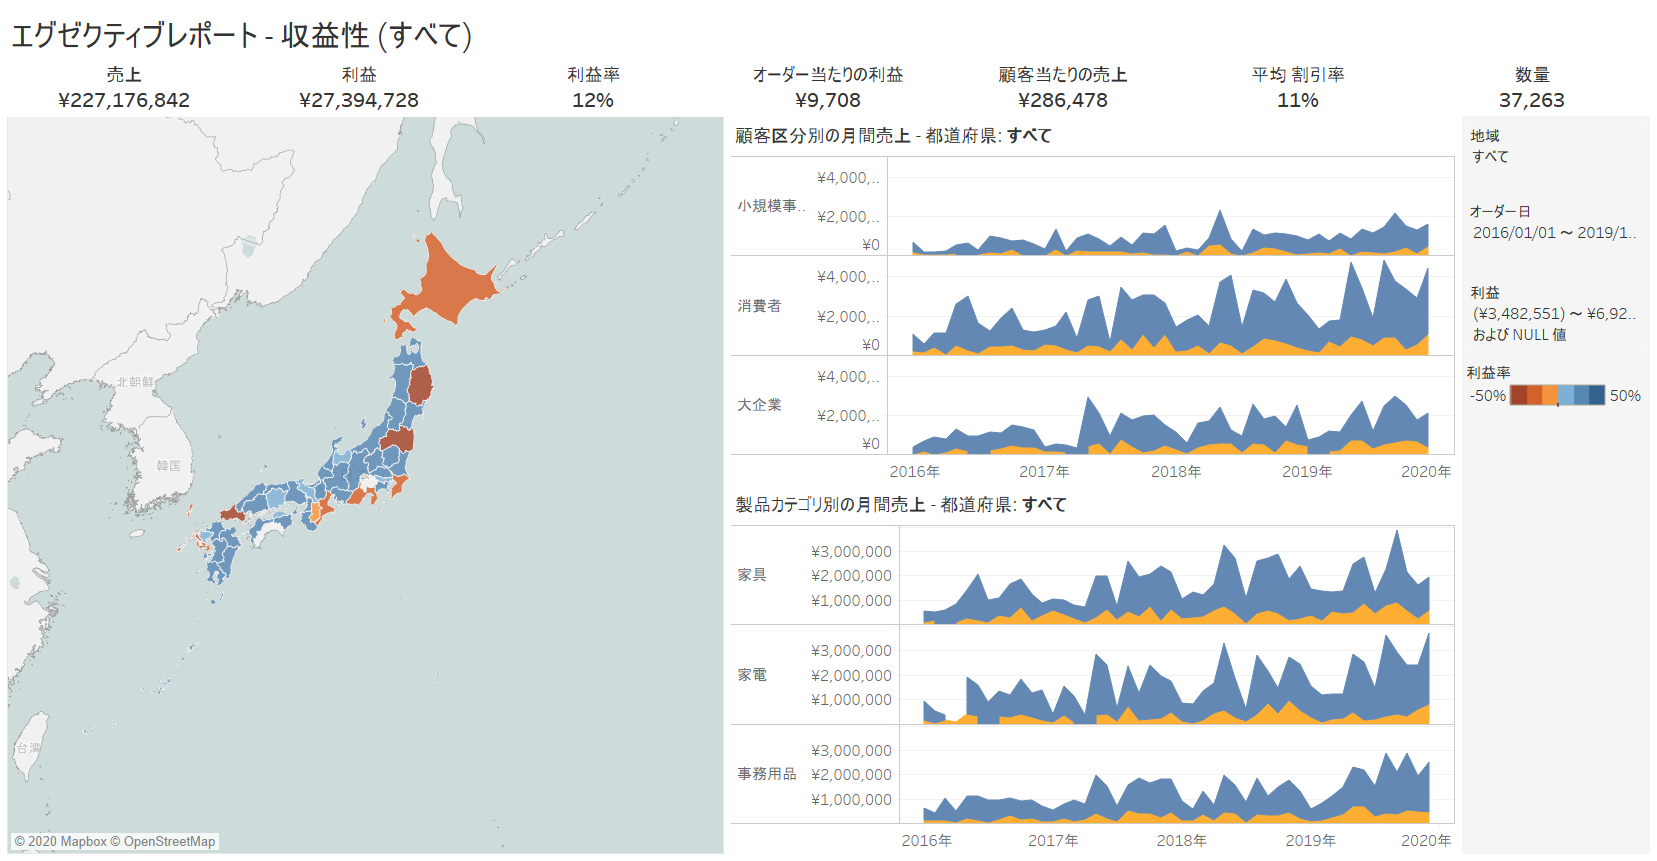Click the 平均 割引率 value 11%
This screenshot has width=1657, height=861.
(1297, 100)
